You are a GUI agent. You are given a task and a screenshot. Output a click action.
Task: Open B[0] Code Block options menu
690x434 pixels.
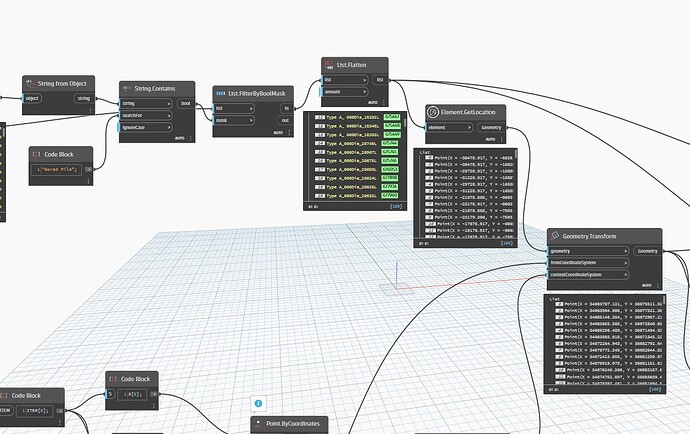click(x=154, y=405)
